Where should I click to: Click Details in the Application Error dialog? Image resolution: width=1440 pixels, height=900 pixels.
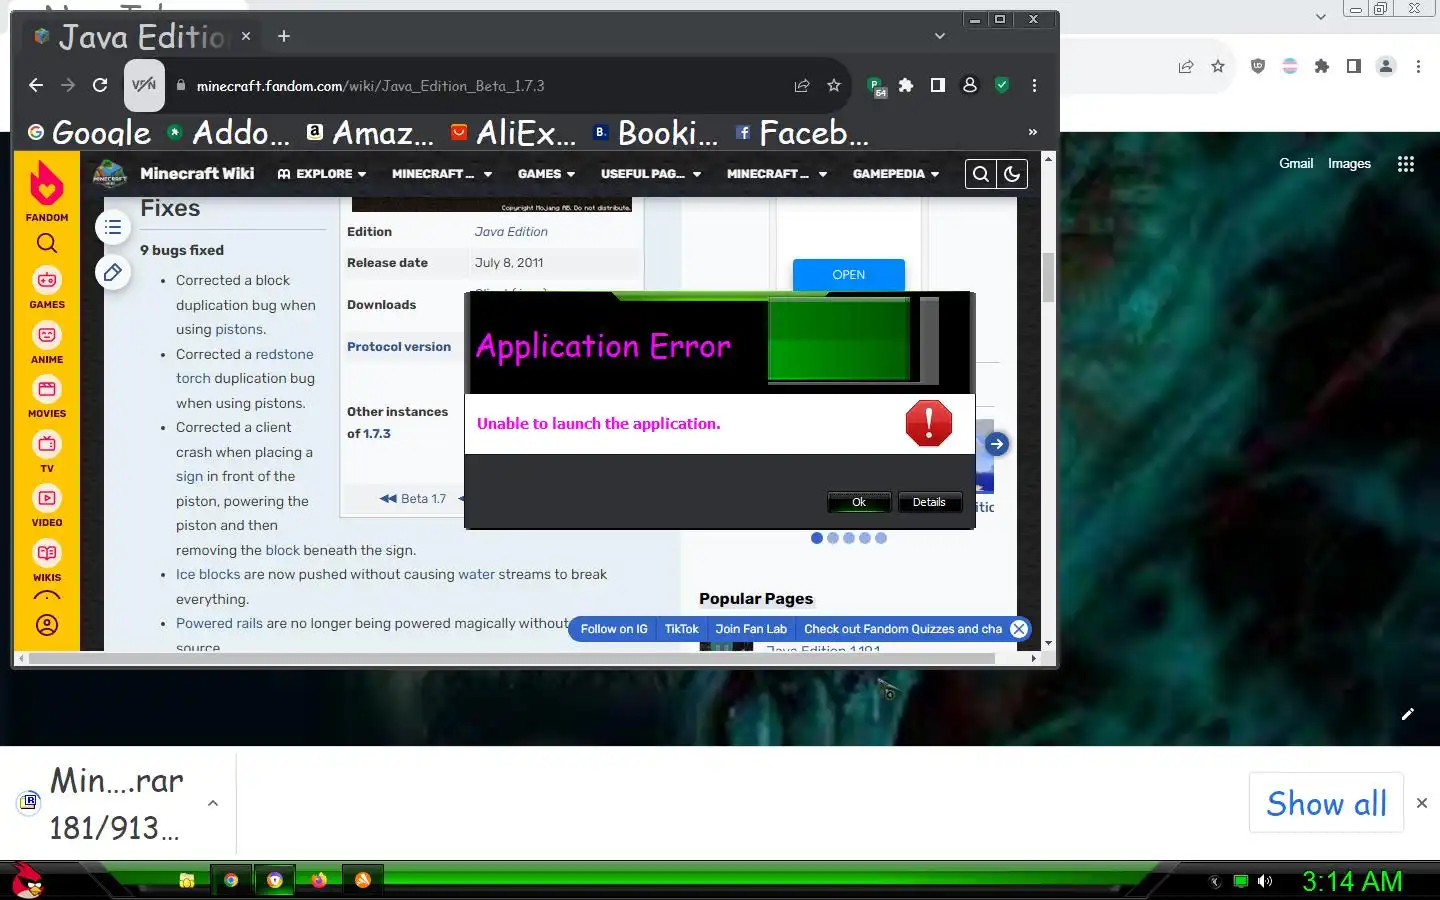click(929, 502)
